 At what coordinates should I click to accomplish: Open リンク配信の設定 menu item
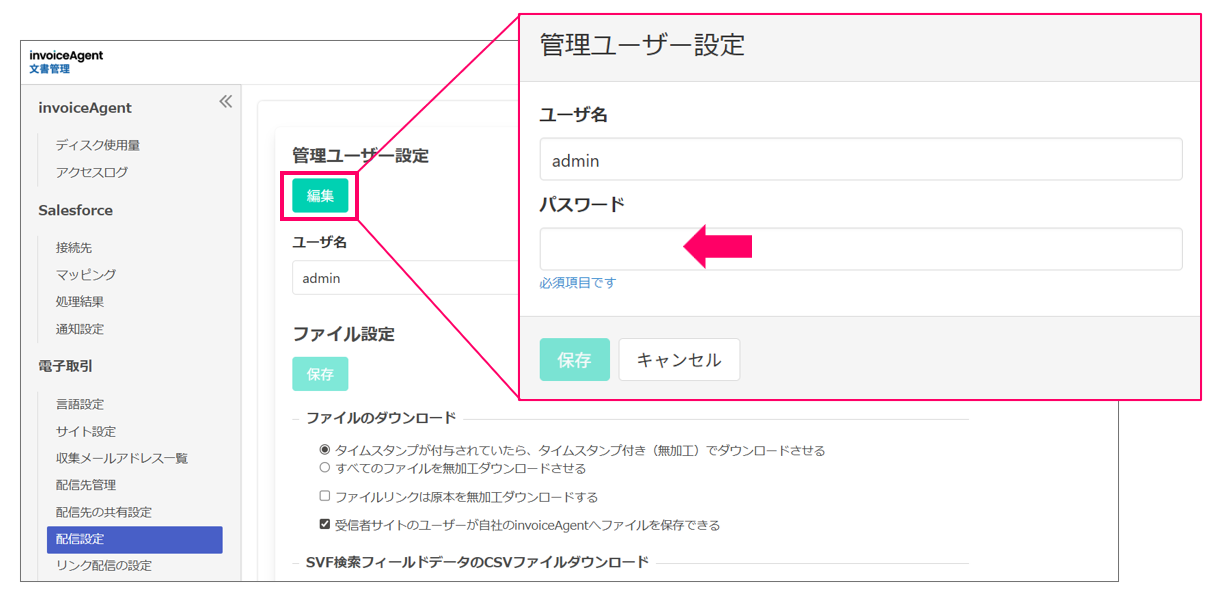coord(104,565)
